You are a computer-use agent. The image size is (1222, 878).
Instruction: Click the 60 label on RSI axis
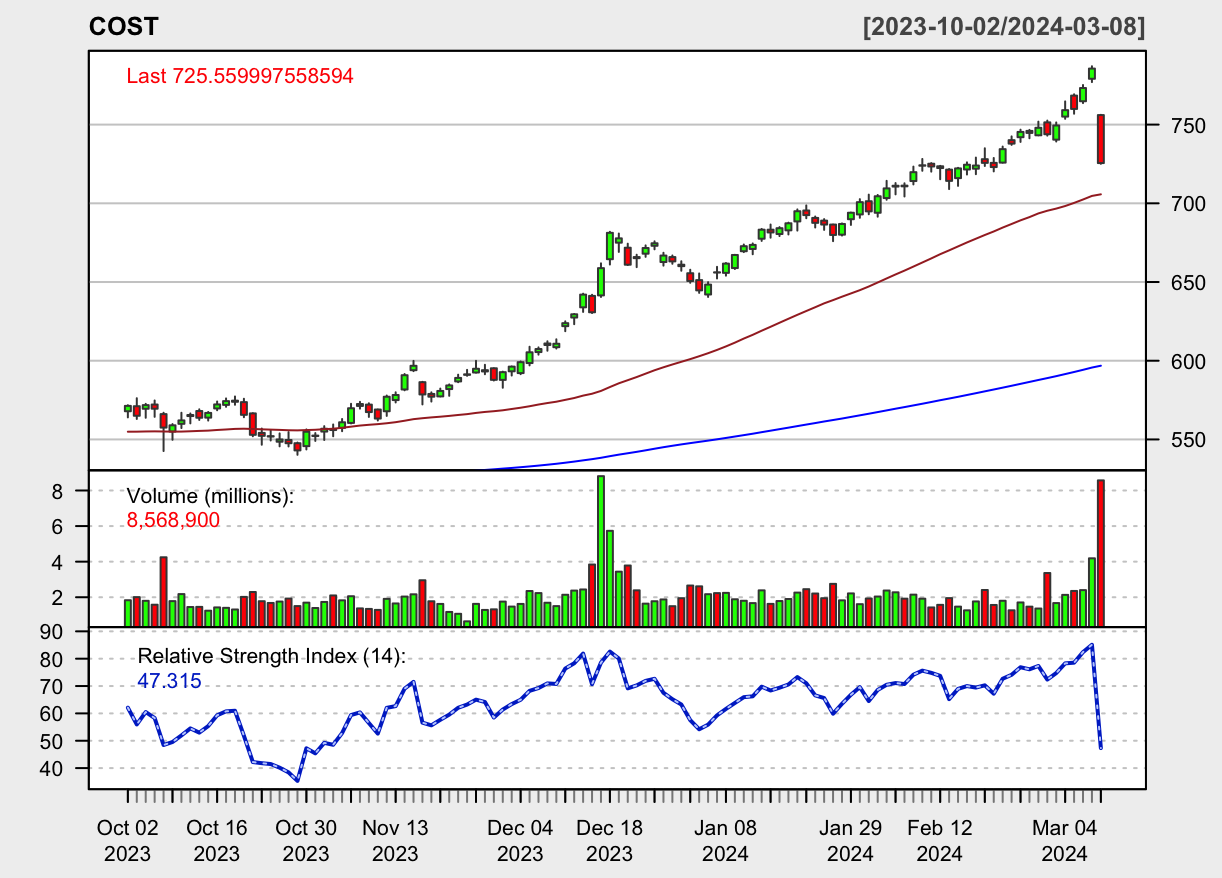53,714
